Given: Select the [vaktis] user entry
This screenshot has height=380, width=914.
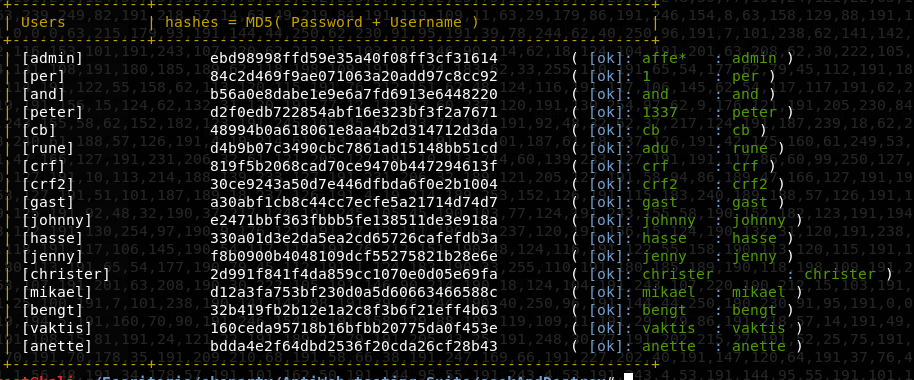Looking at the screenshot, I should 57,329.
